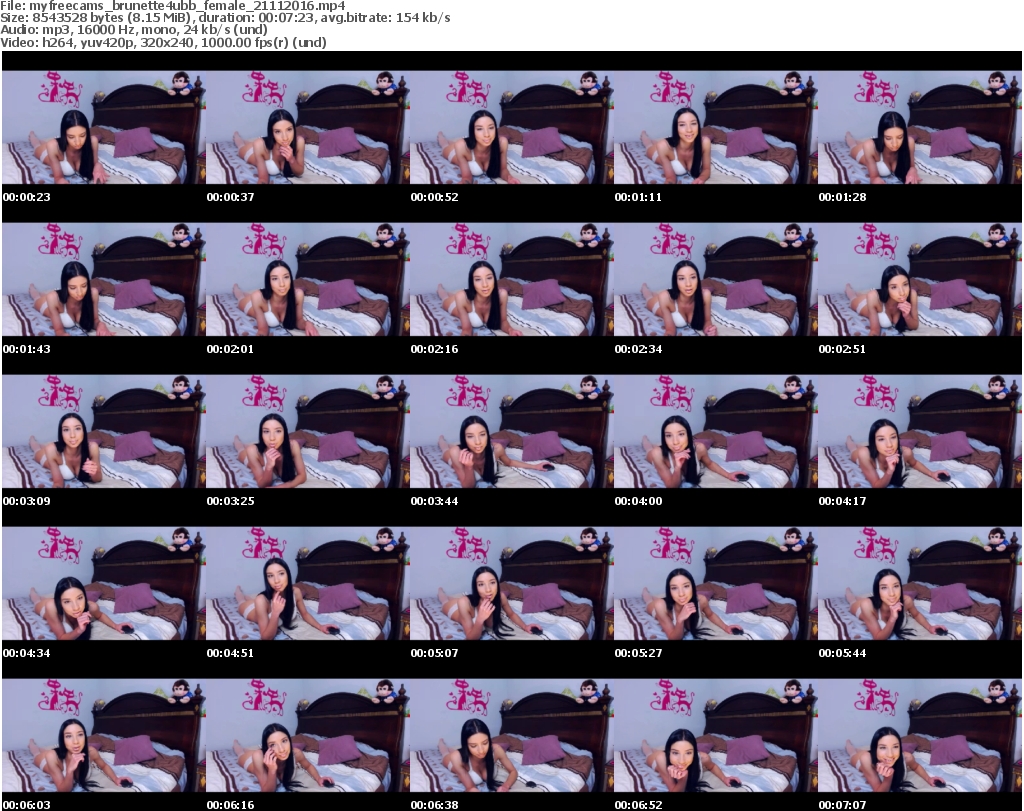Screen dimensions: 1024x811
Task: Click the timecode reading 00:05:07
Action: pyautogui.click(x=434, y=653)
